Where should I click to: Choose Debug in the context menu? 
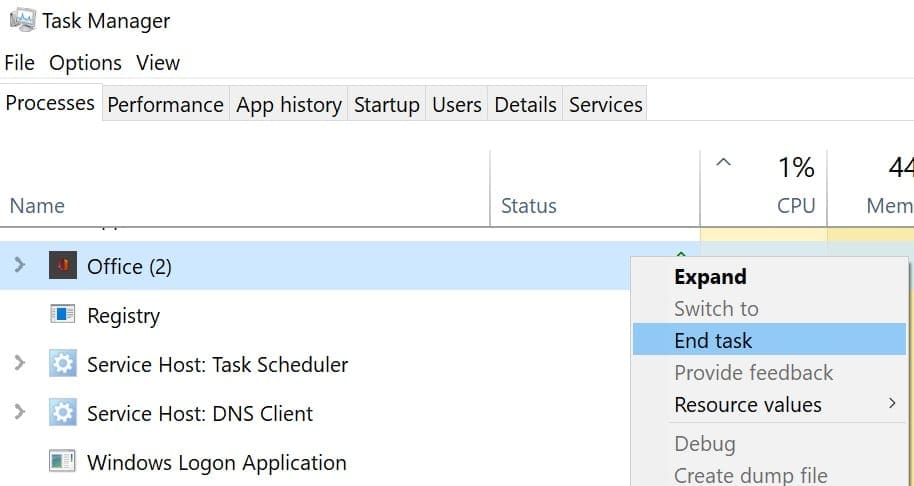pyautogui.click(x=769, y=443)
